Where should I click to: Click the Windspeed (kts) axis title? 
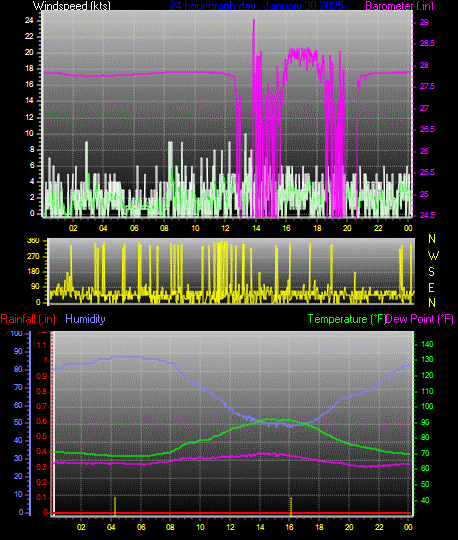[x=72, y=6]
